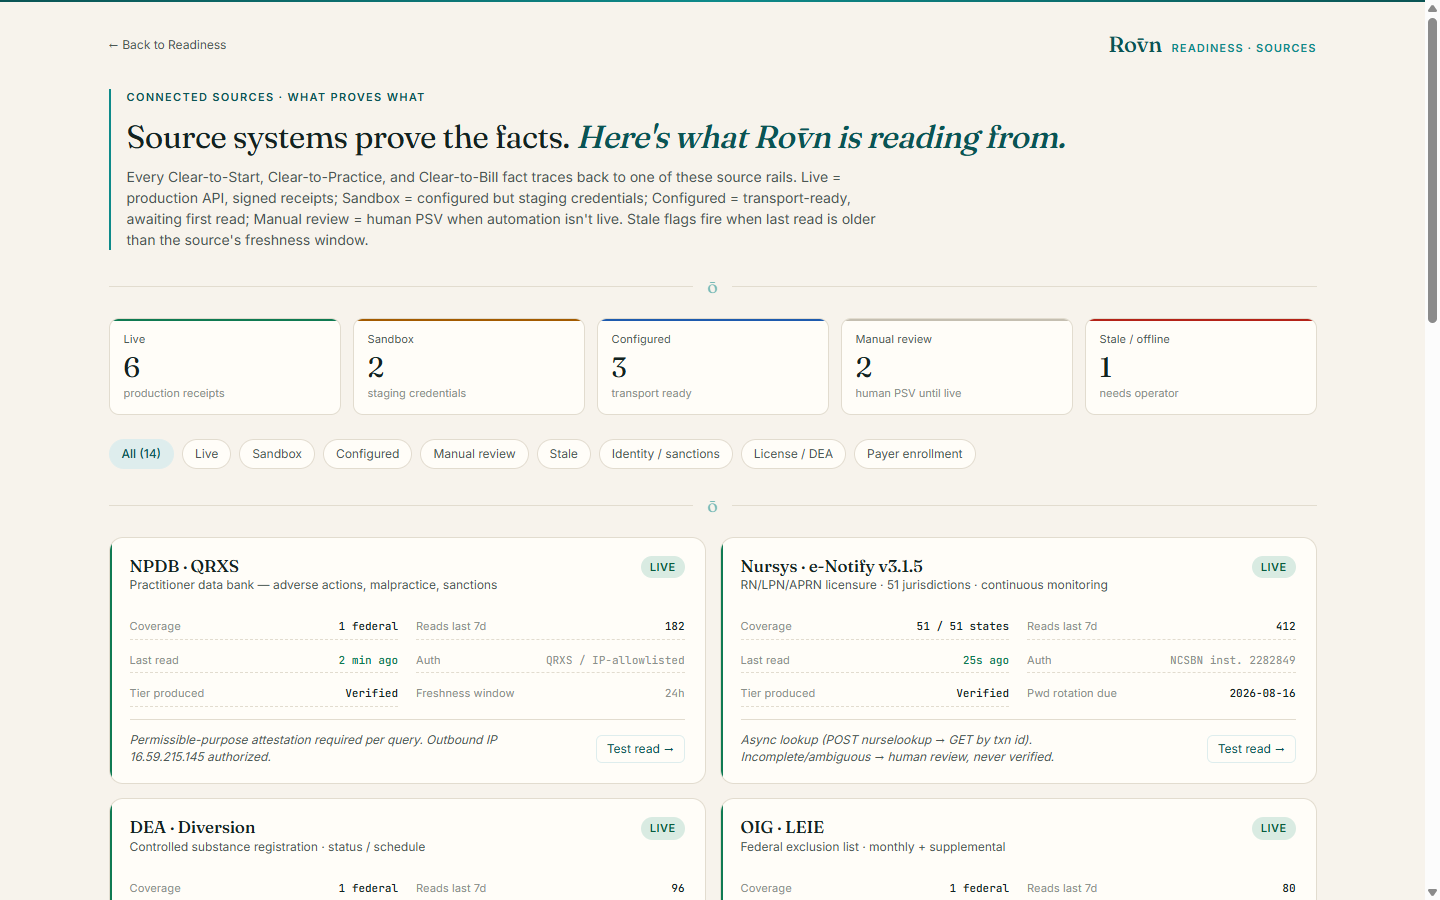
Task: Click the scrollbar up arrow
Action: 1432,8
